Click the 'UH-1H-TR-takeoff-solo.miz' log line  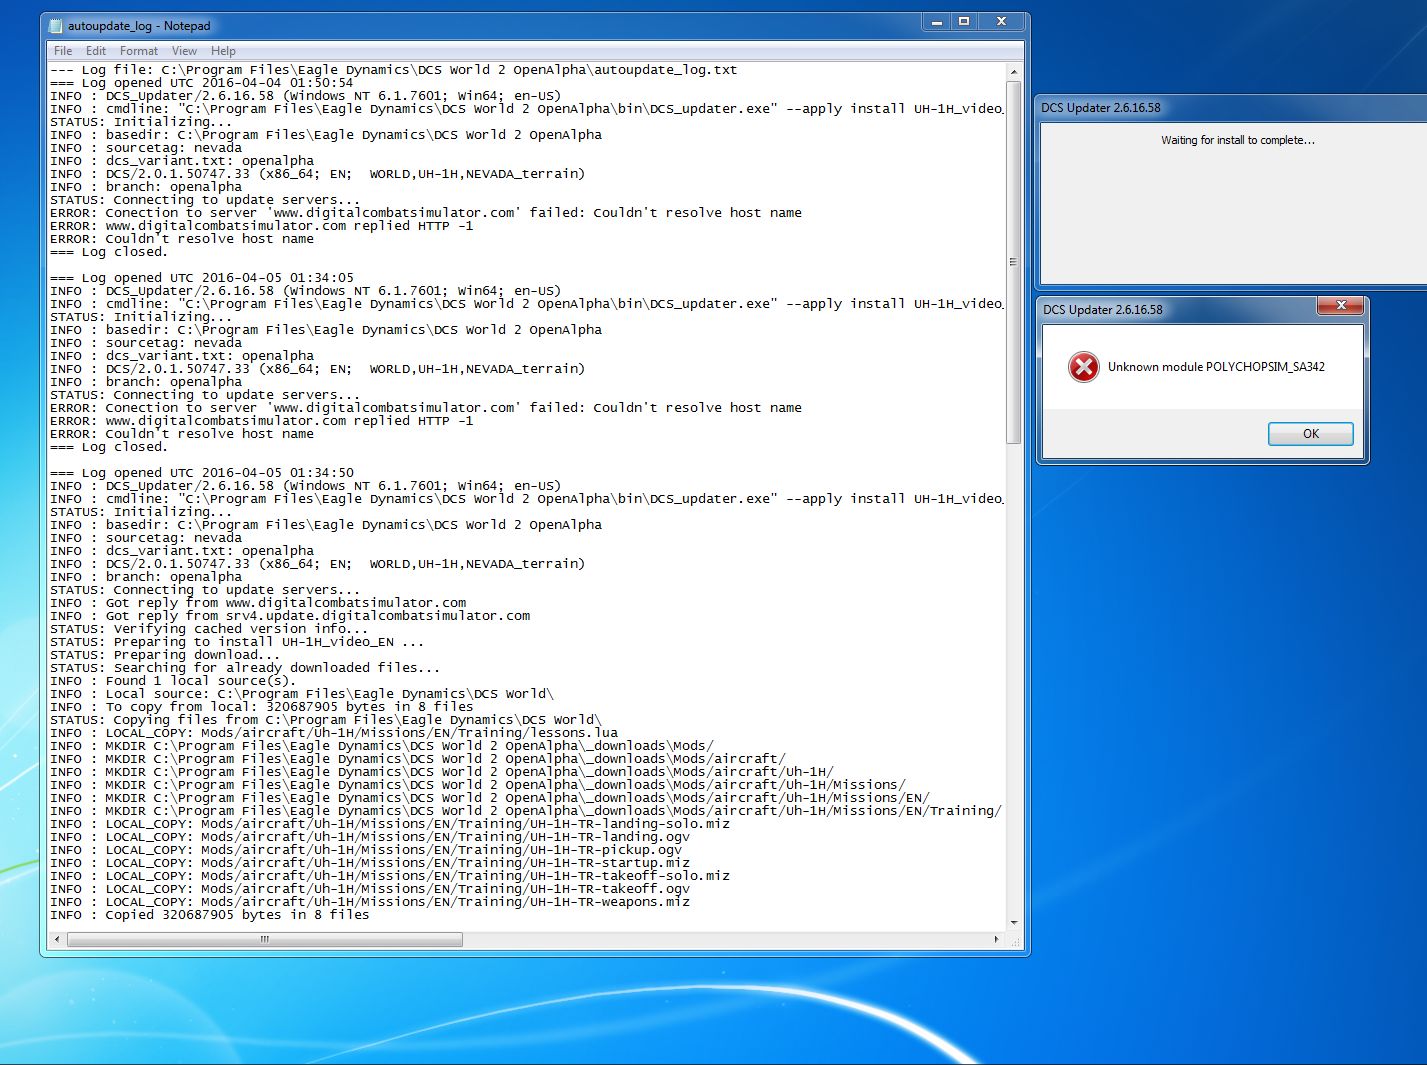[390, 876]
